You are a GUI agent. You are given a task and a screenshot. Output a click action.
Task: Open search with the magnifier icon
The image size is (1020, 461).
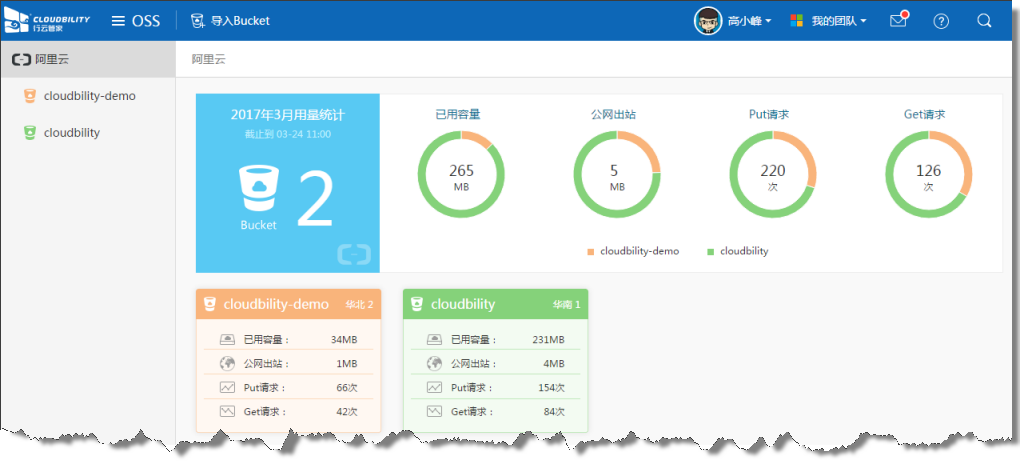pyautogui.click(x=984, y=21)
